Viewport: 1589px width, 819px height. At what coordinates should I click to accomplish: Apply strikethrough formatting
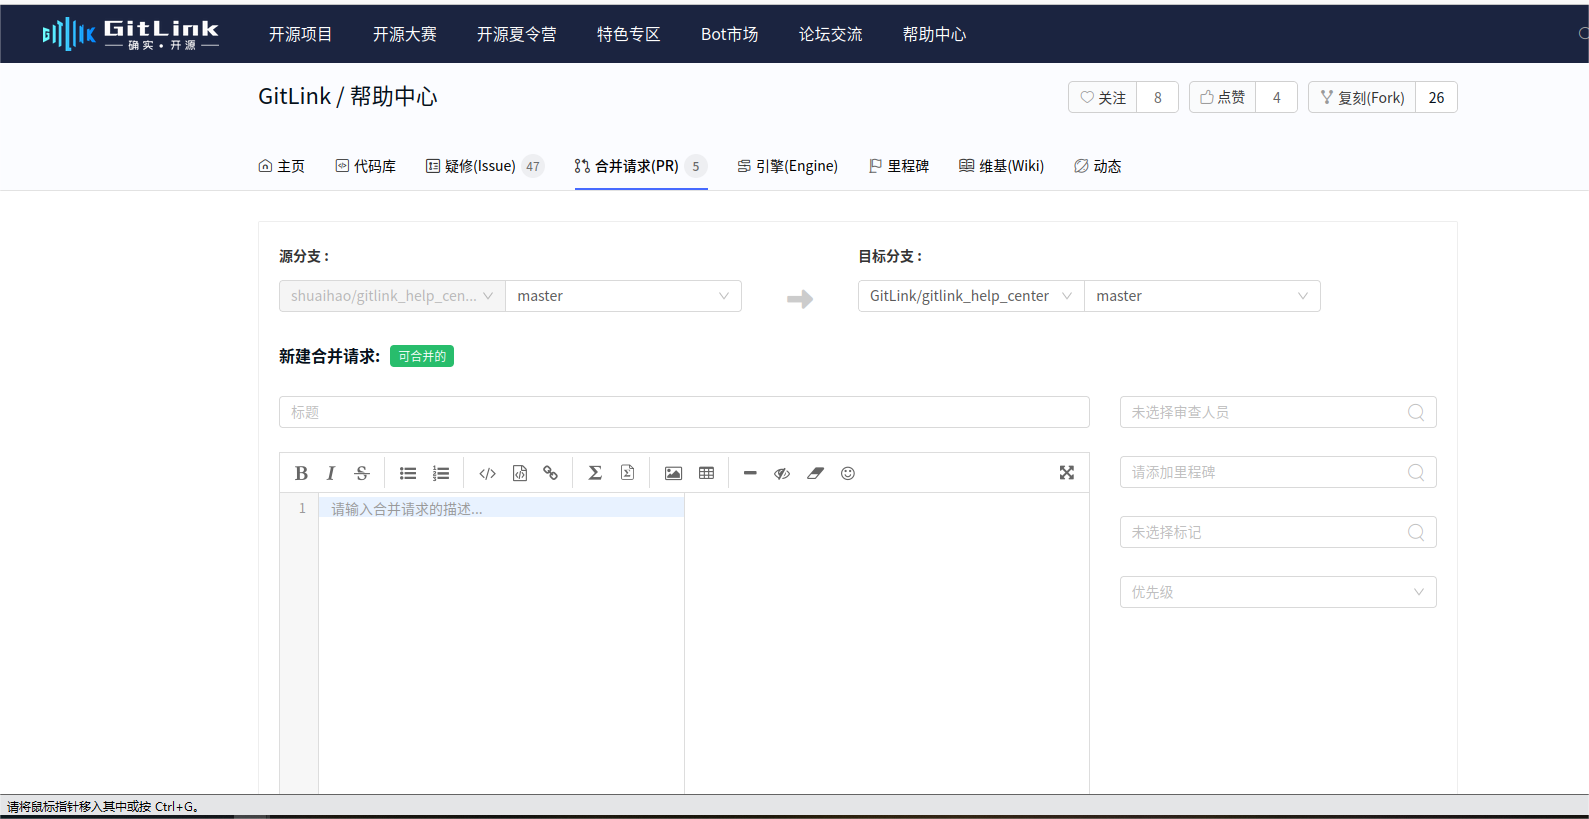click(x=362, y=473)
